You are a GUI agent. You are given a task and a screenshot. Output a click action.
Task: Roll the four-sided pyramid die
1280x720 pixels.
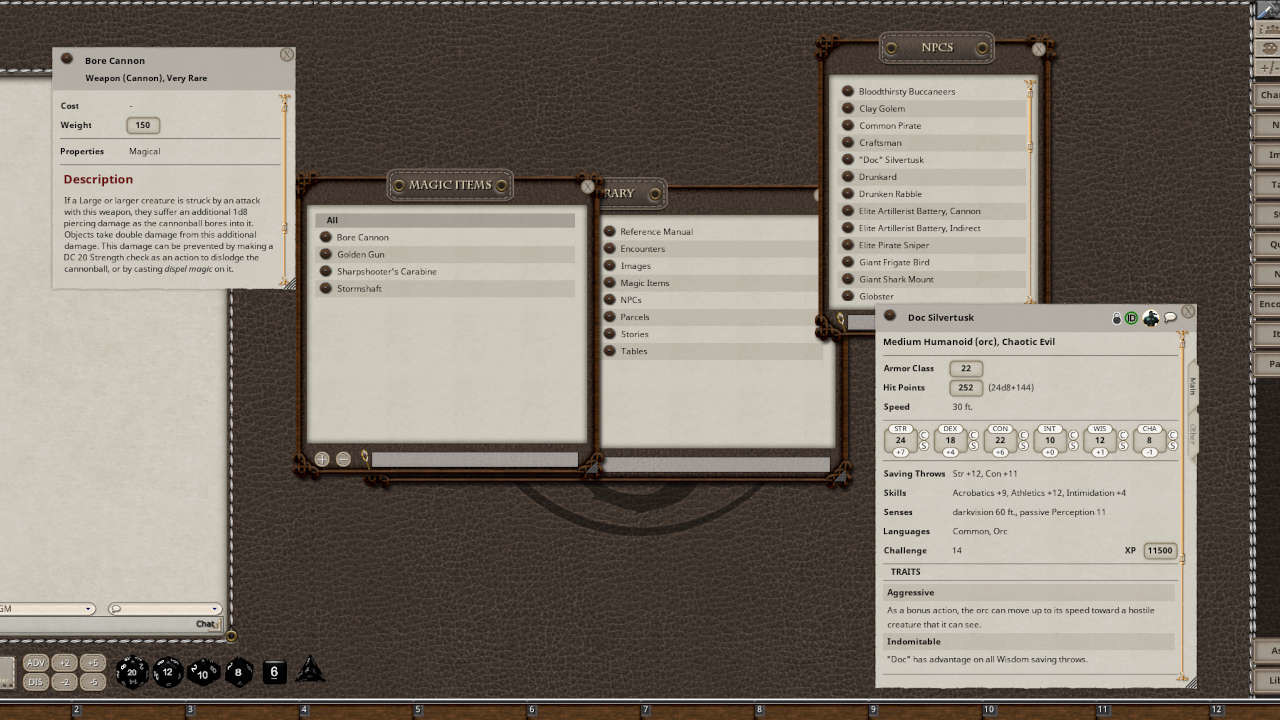(310, 673)
